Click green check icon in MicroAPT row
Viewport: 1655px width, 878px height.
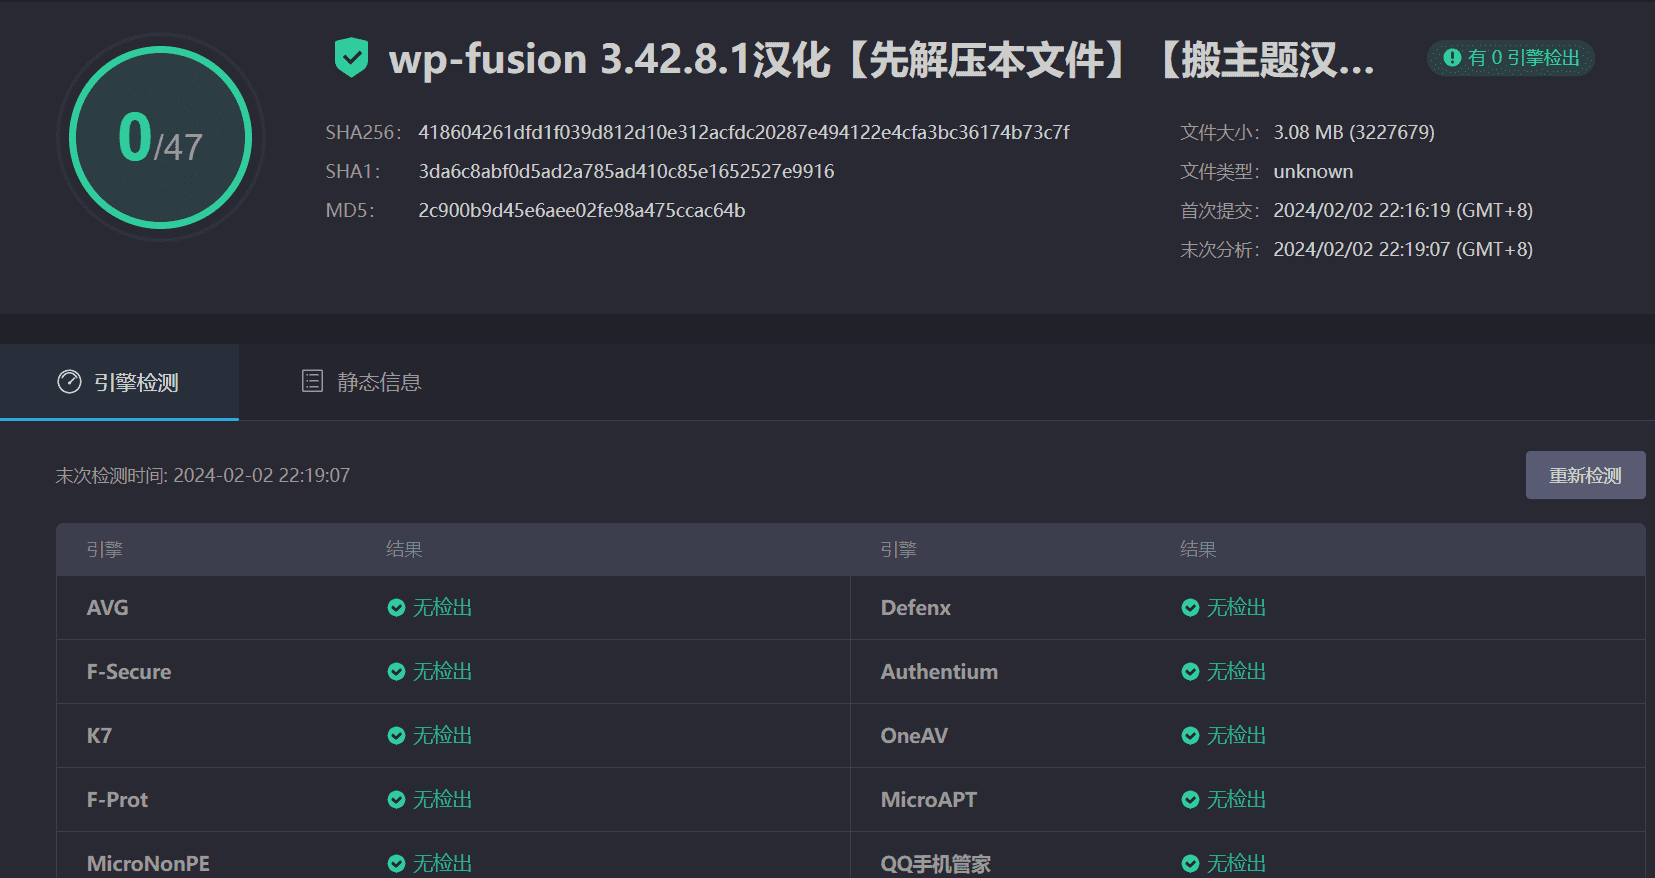point(1190,800)
